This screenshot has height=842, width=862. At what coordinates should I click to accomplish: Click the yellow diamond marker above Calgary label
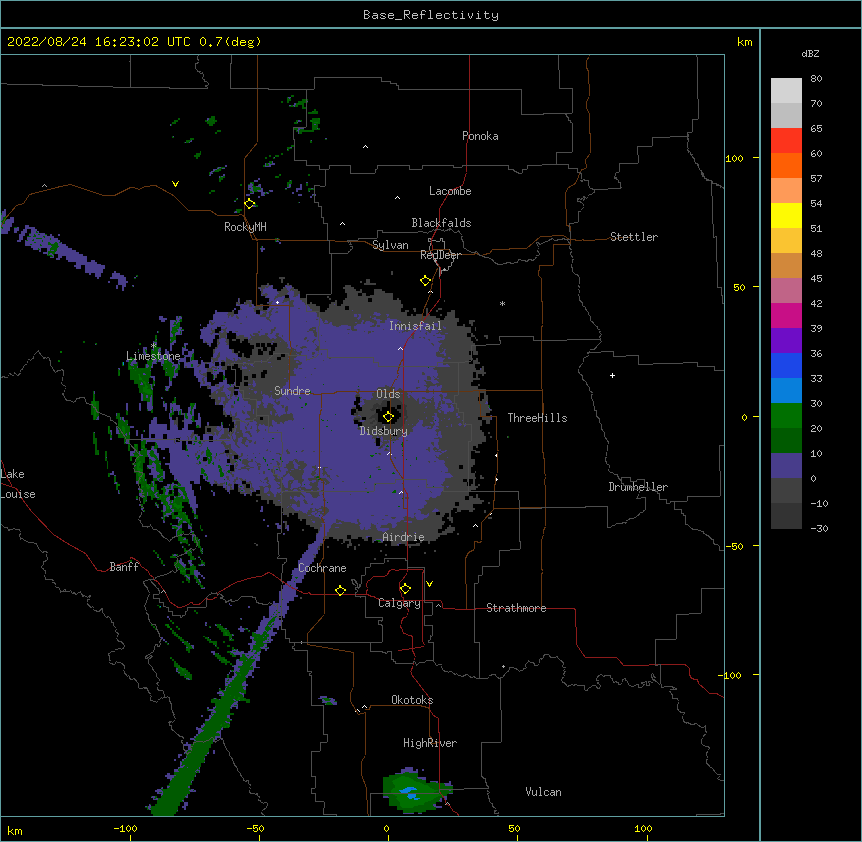[x=405, y=589]
